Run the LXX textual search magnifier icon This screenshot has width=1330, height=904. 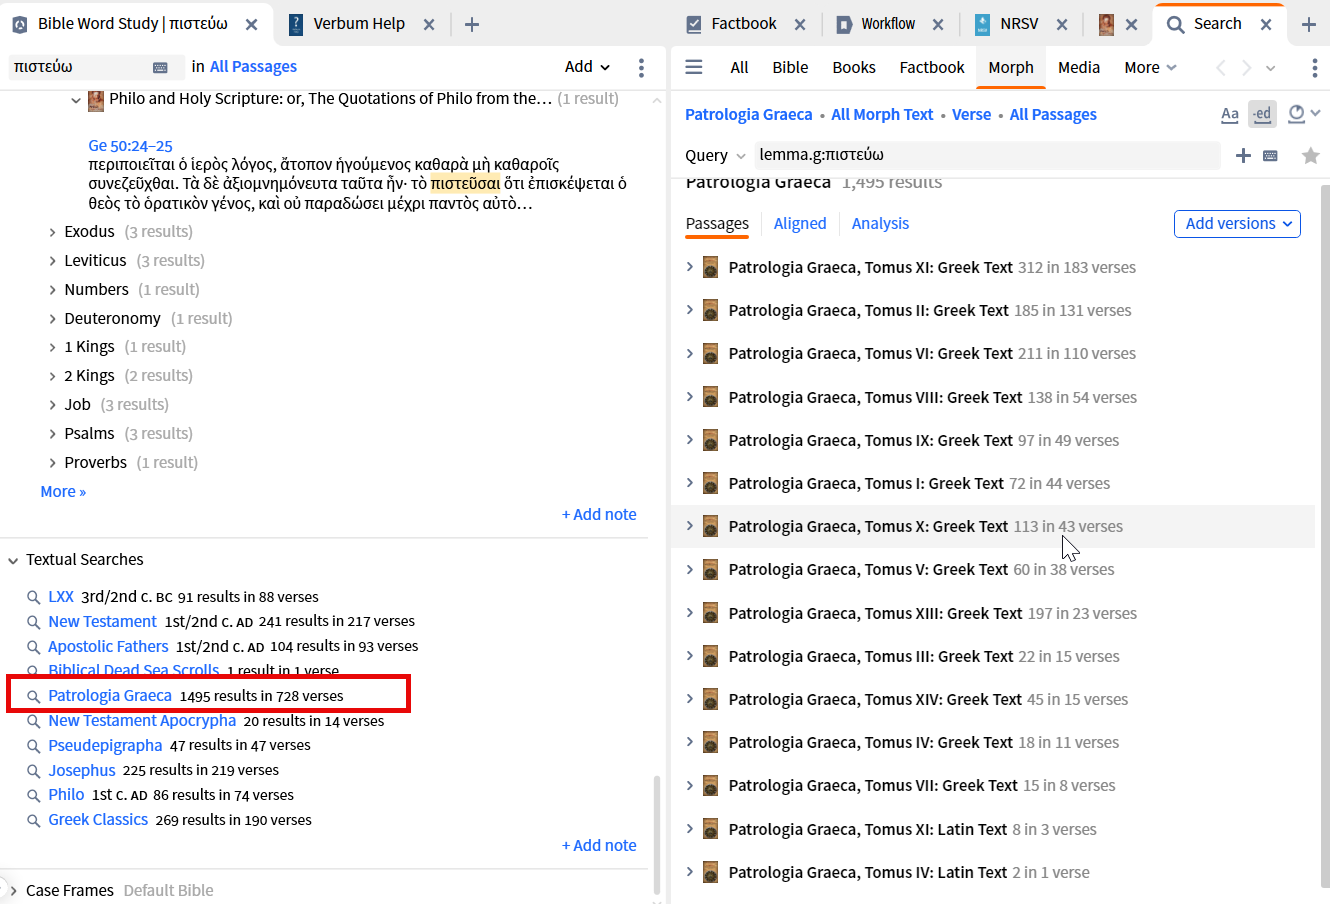point(34,597)
